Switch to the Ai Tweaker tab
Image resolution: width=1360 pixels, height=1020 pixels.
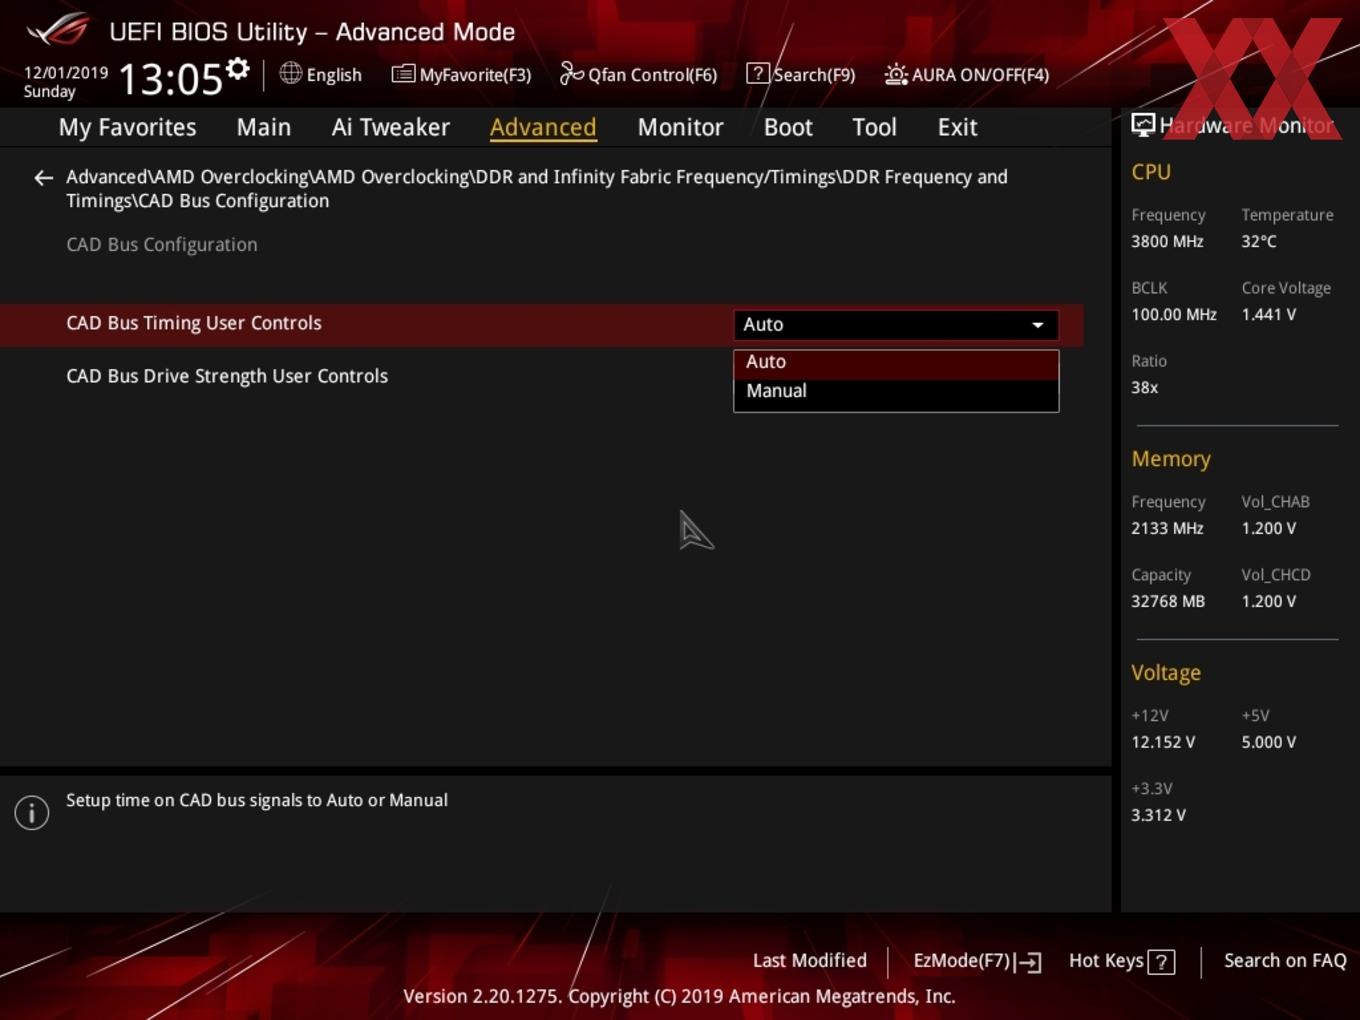click(391, 127)
